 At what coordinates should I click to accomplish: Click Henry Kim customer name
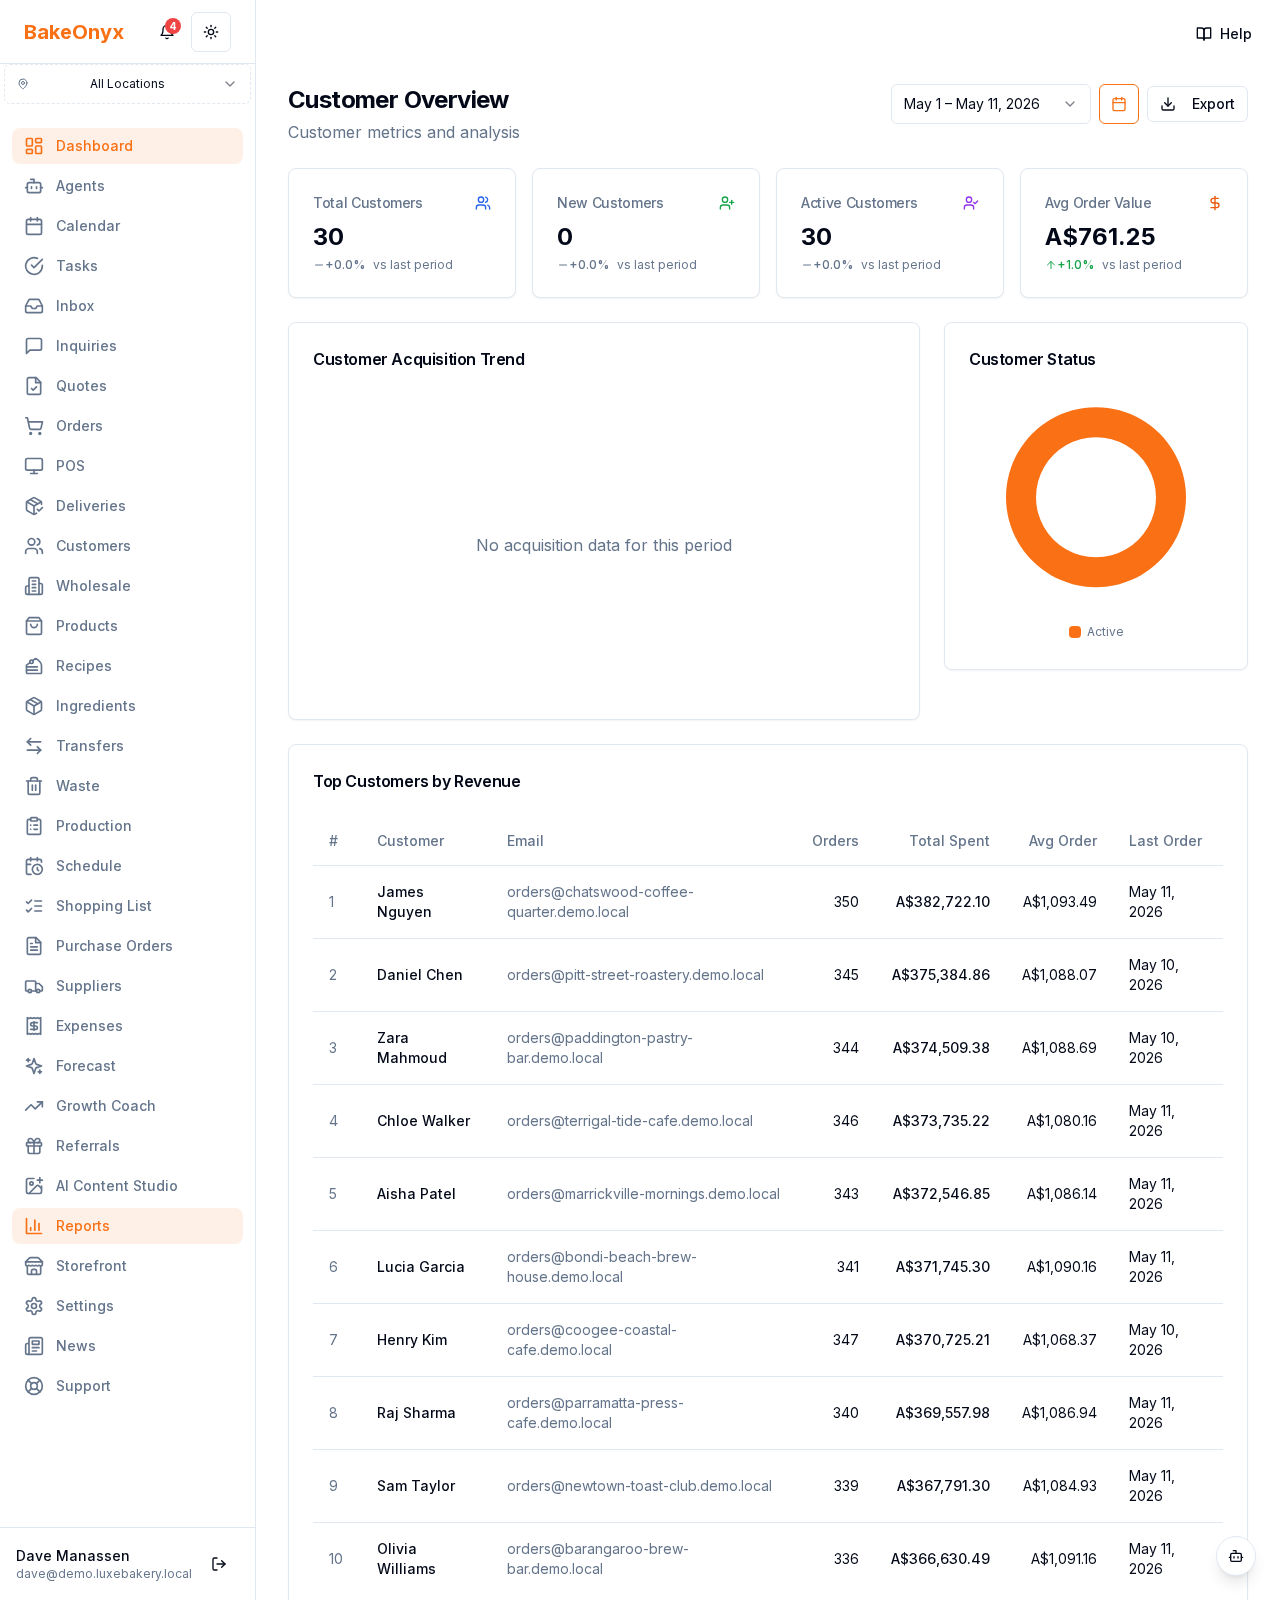412,1340
